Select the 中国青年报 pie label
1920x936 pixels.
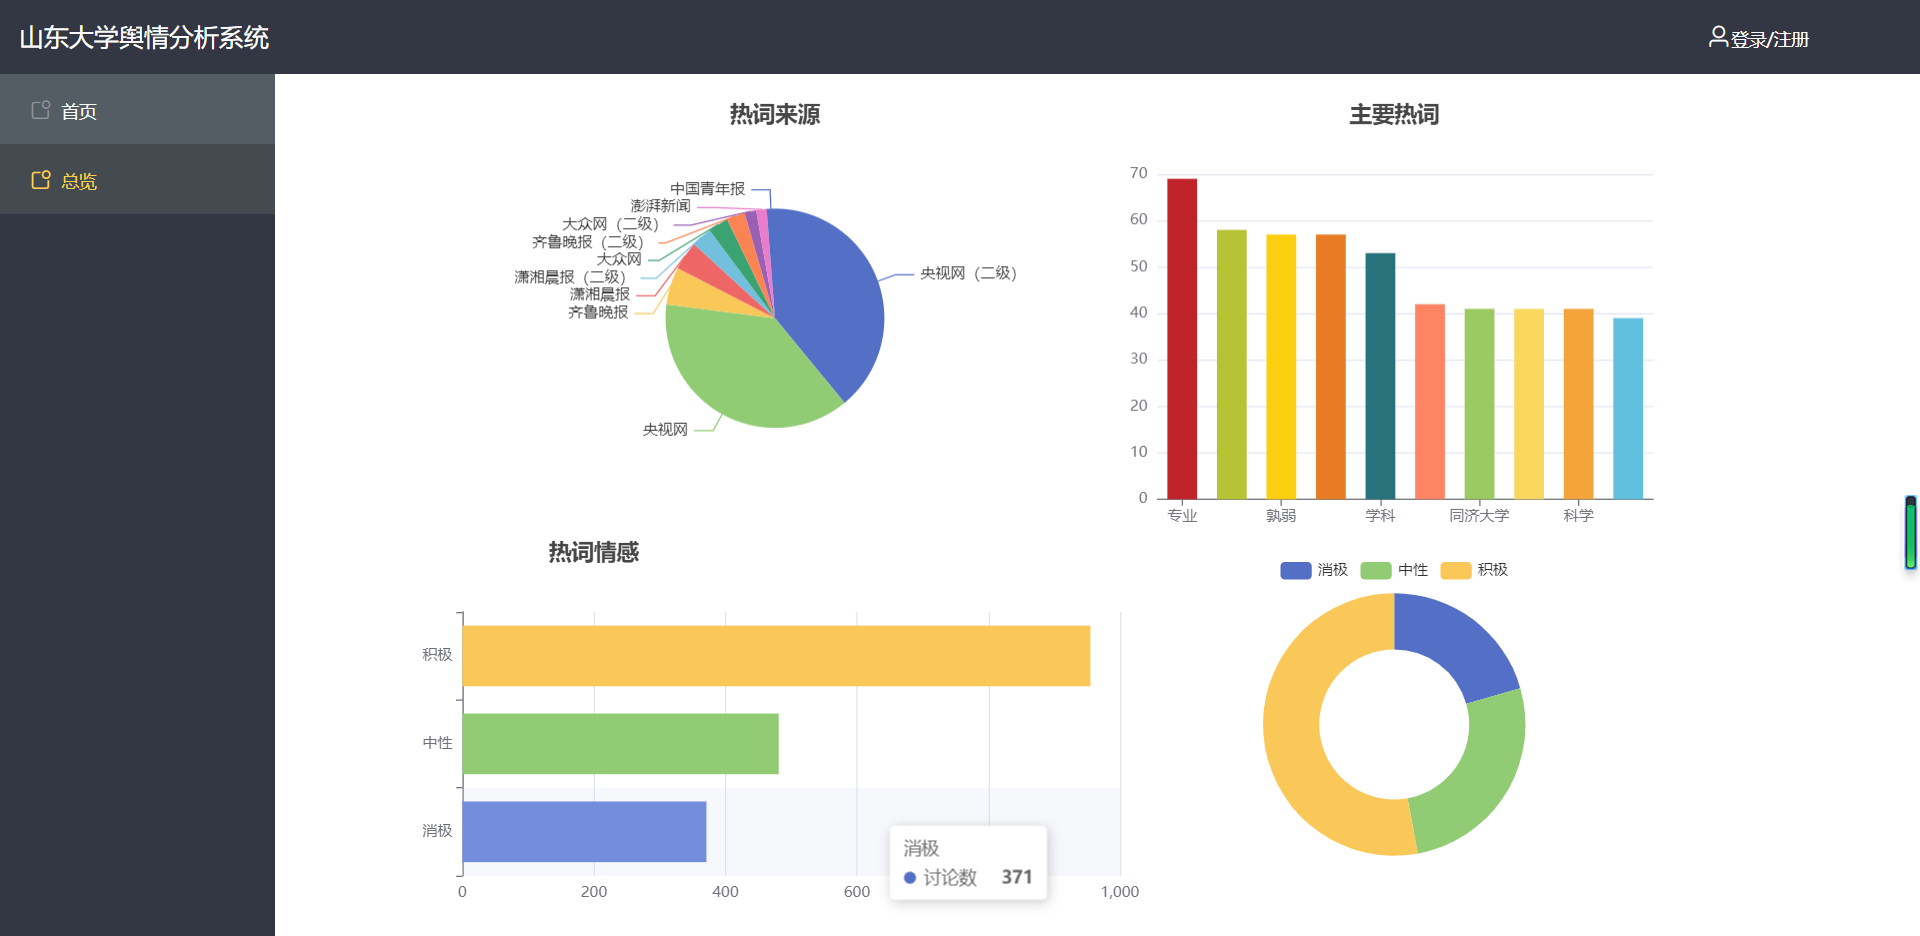[x=707, y=188]
